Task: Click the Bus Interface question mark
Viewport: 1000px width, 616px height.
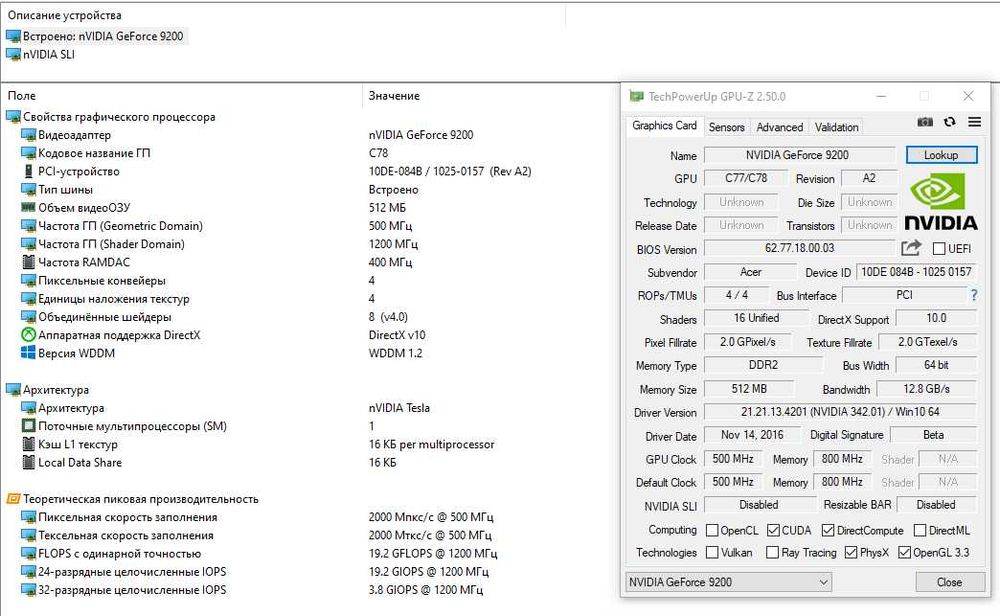Action: [x=974, y=295]
